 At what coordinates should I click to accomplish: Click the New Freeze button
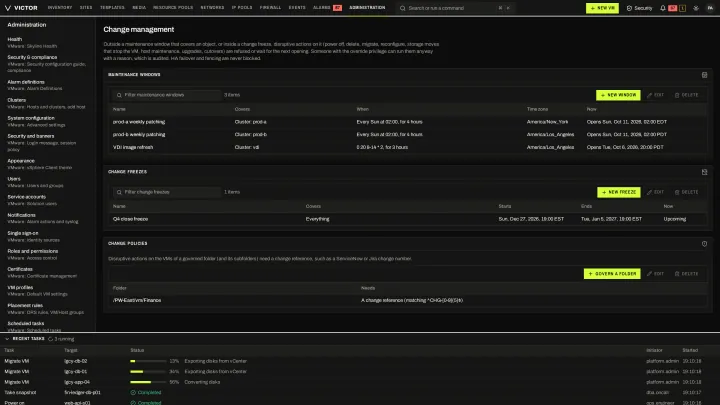pos(619,192)
